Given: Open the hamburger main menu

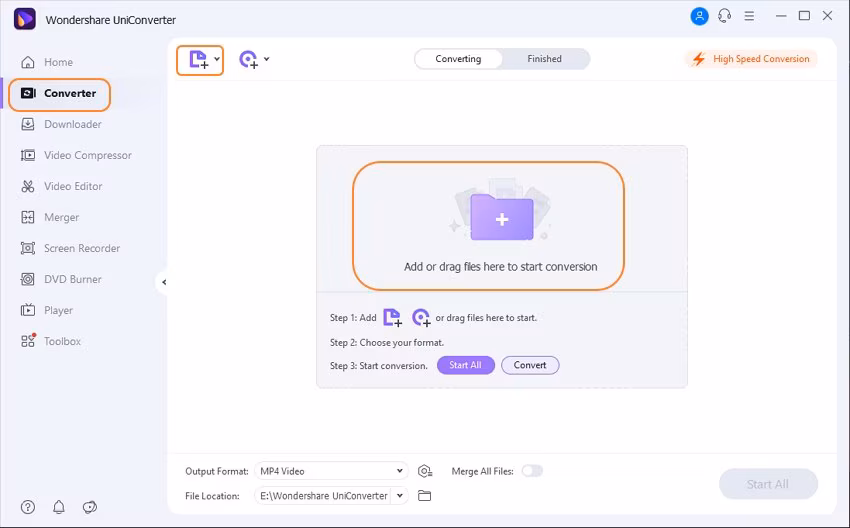Looking at the screenshot, I should (749, 16).
